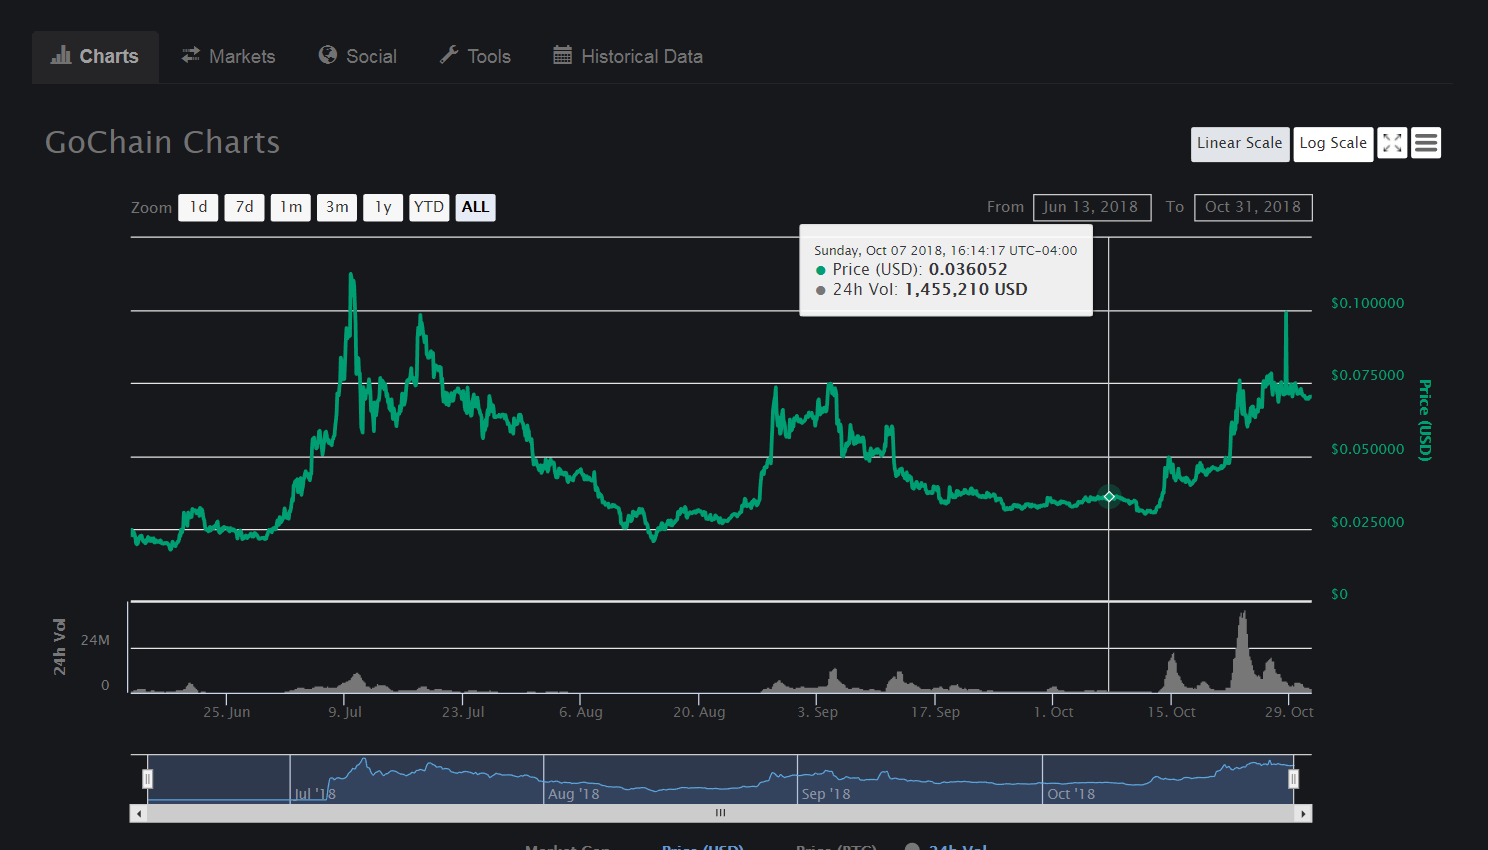Image resolution: width=1488 pixels, height=850 pixels.
Task: Click the $0 price axis label
Action: (1339, 594)
